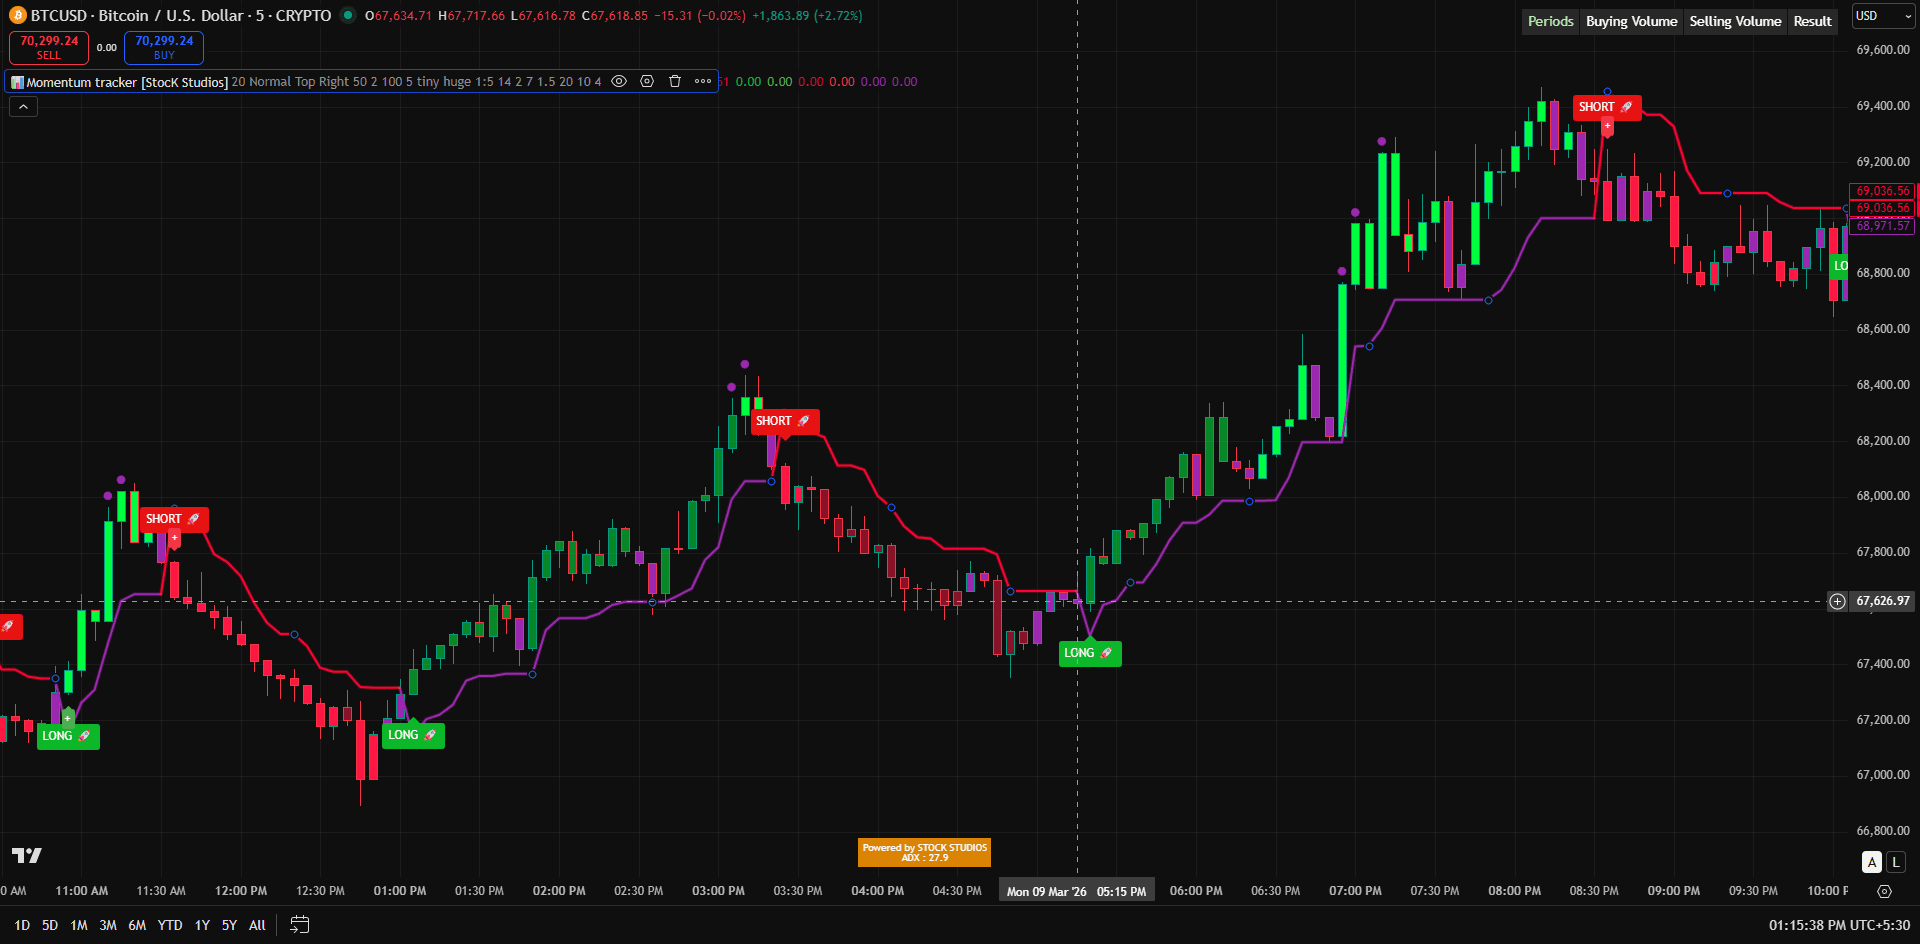Click the Periods table header

[1550, 21]
